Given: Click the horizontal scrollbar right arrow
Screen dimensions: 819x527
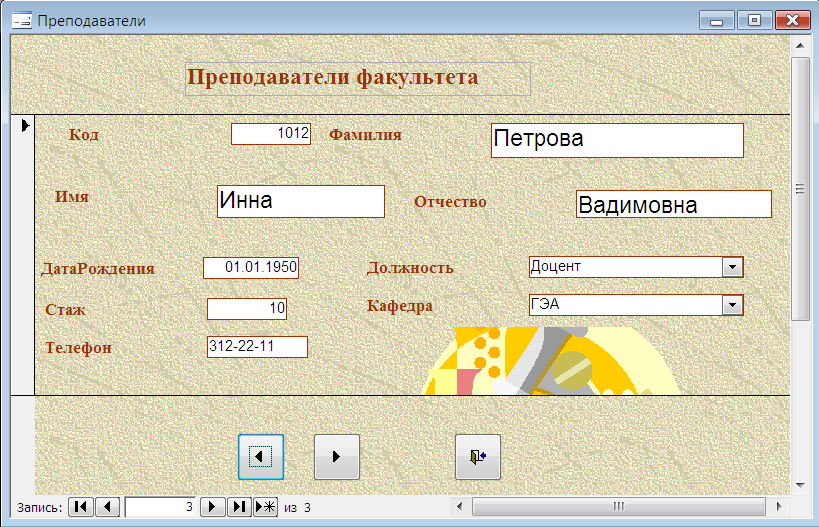Looking at the screenshot, I should click(x=779, y=506).
